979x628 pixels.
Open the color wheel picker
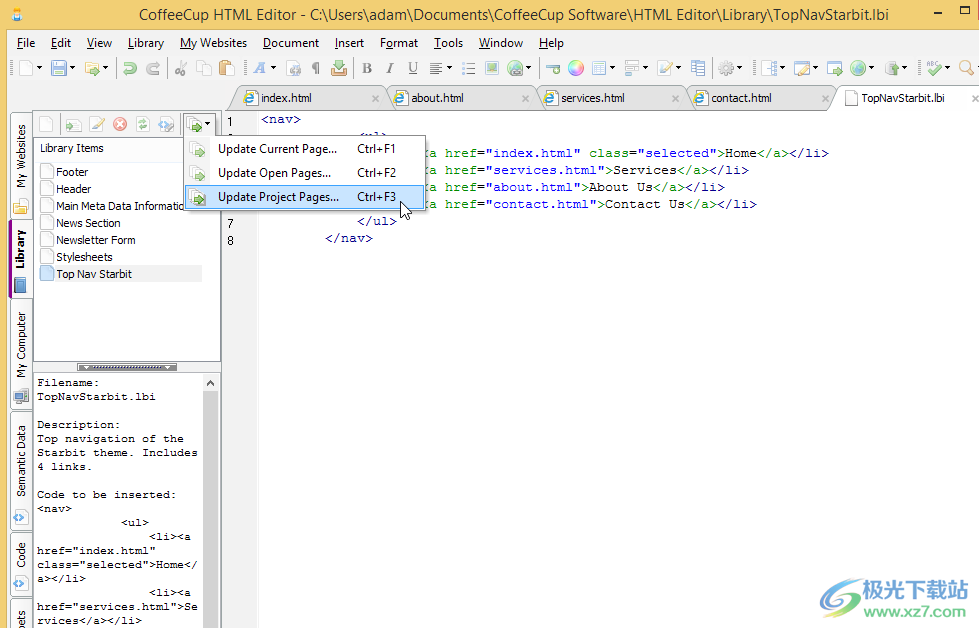pos(576,68)
